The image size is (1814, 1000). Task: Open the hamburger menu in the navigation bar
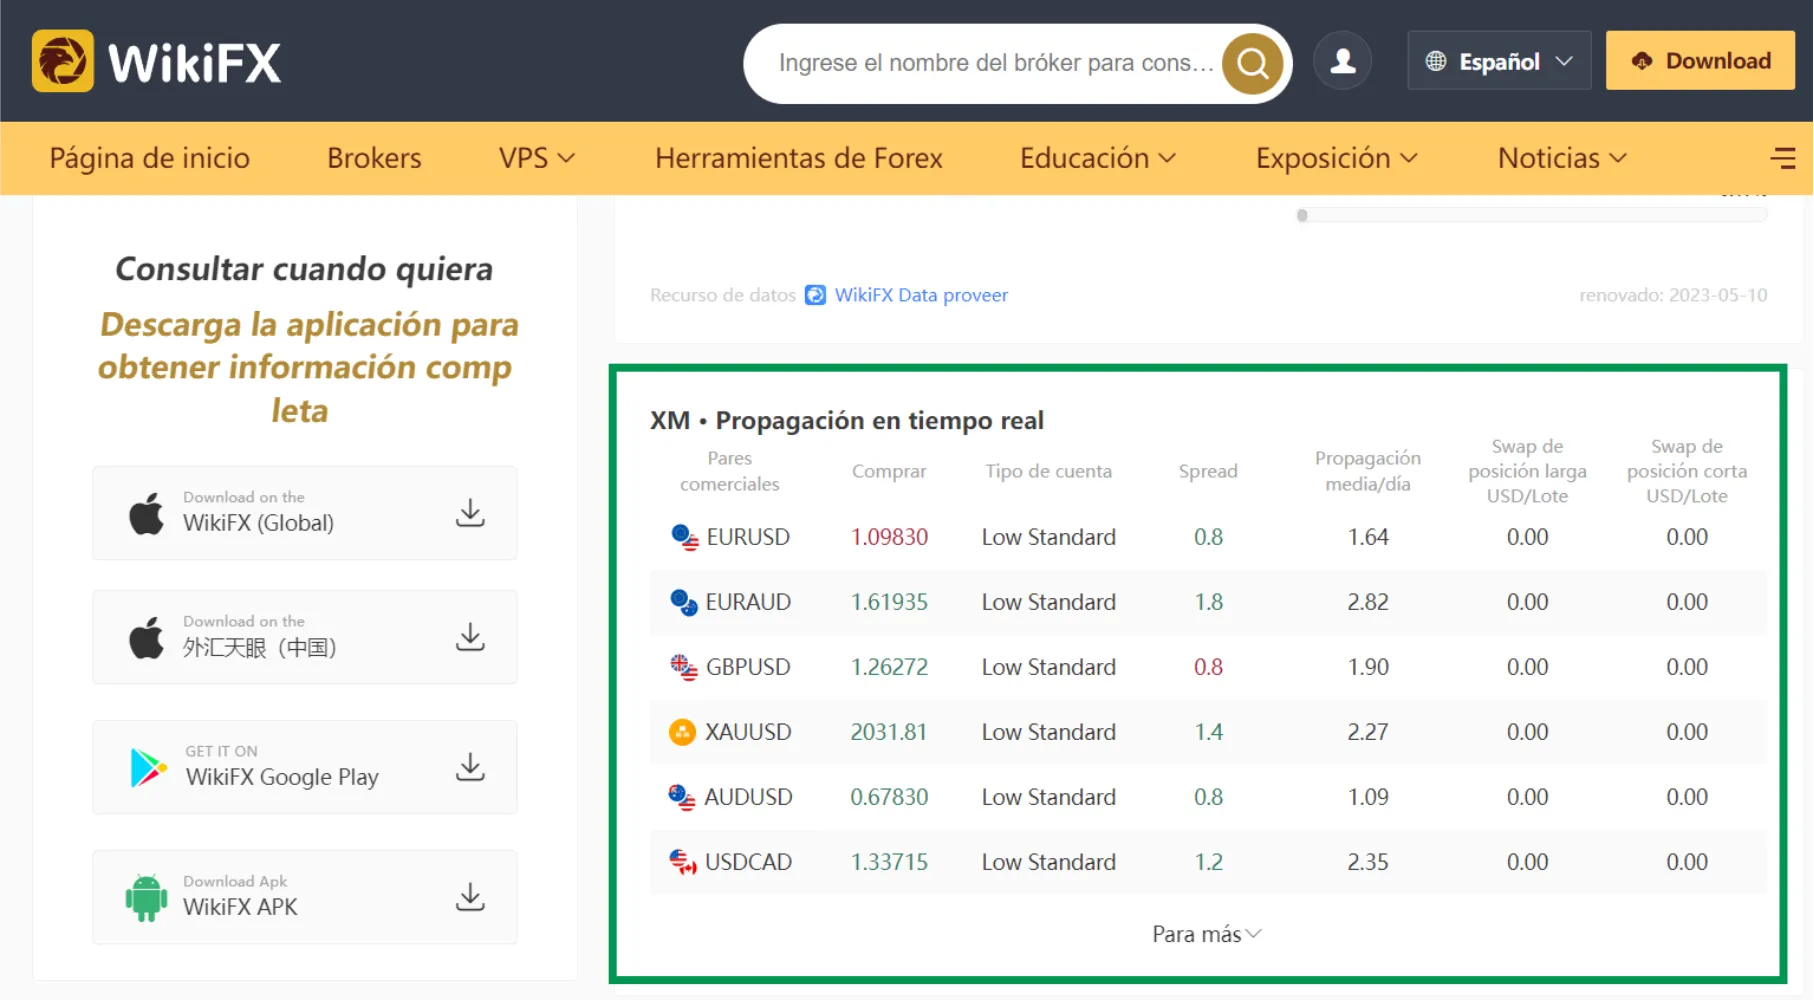pos(1783,158)
